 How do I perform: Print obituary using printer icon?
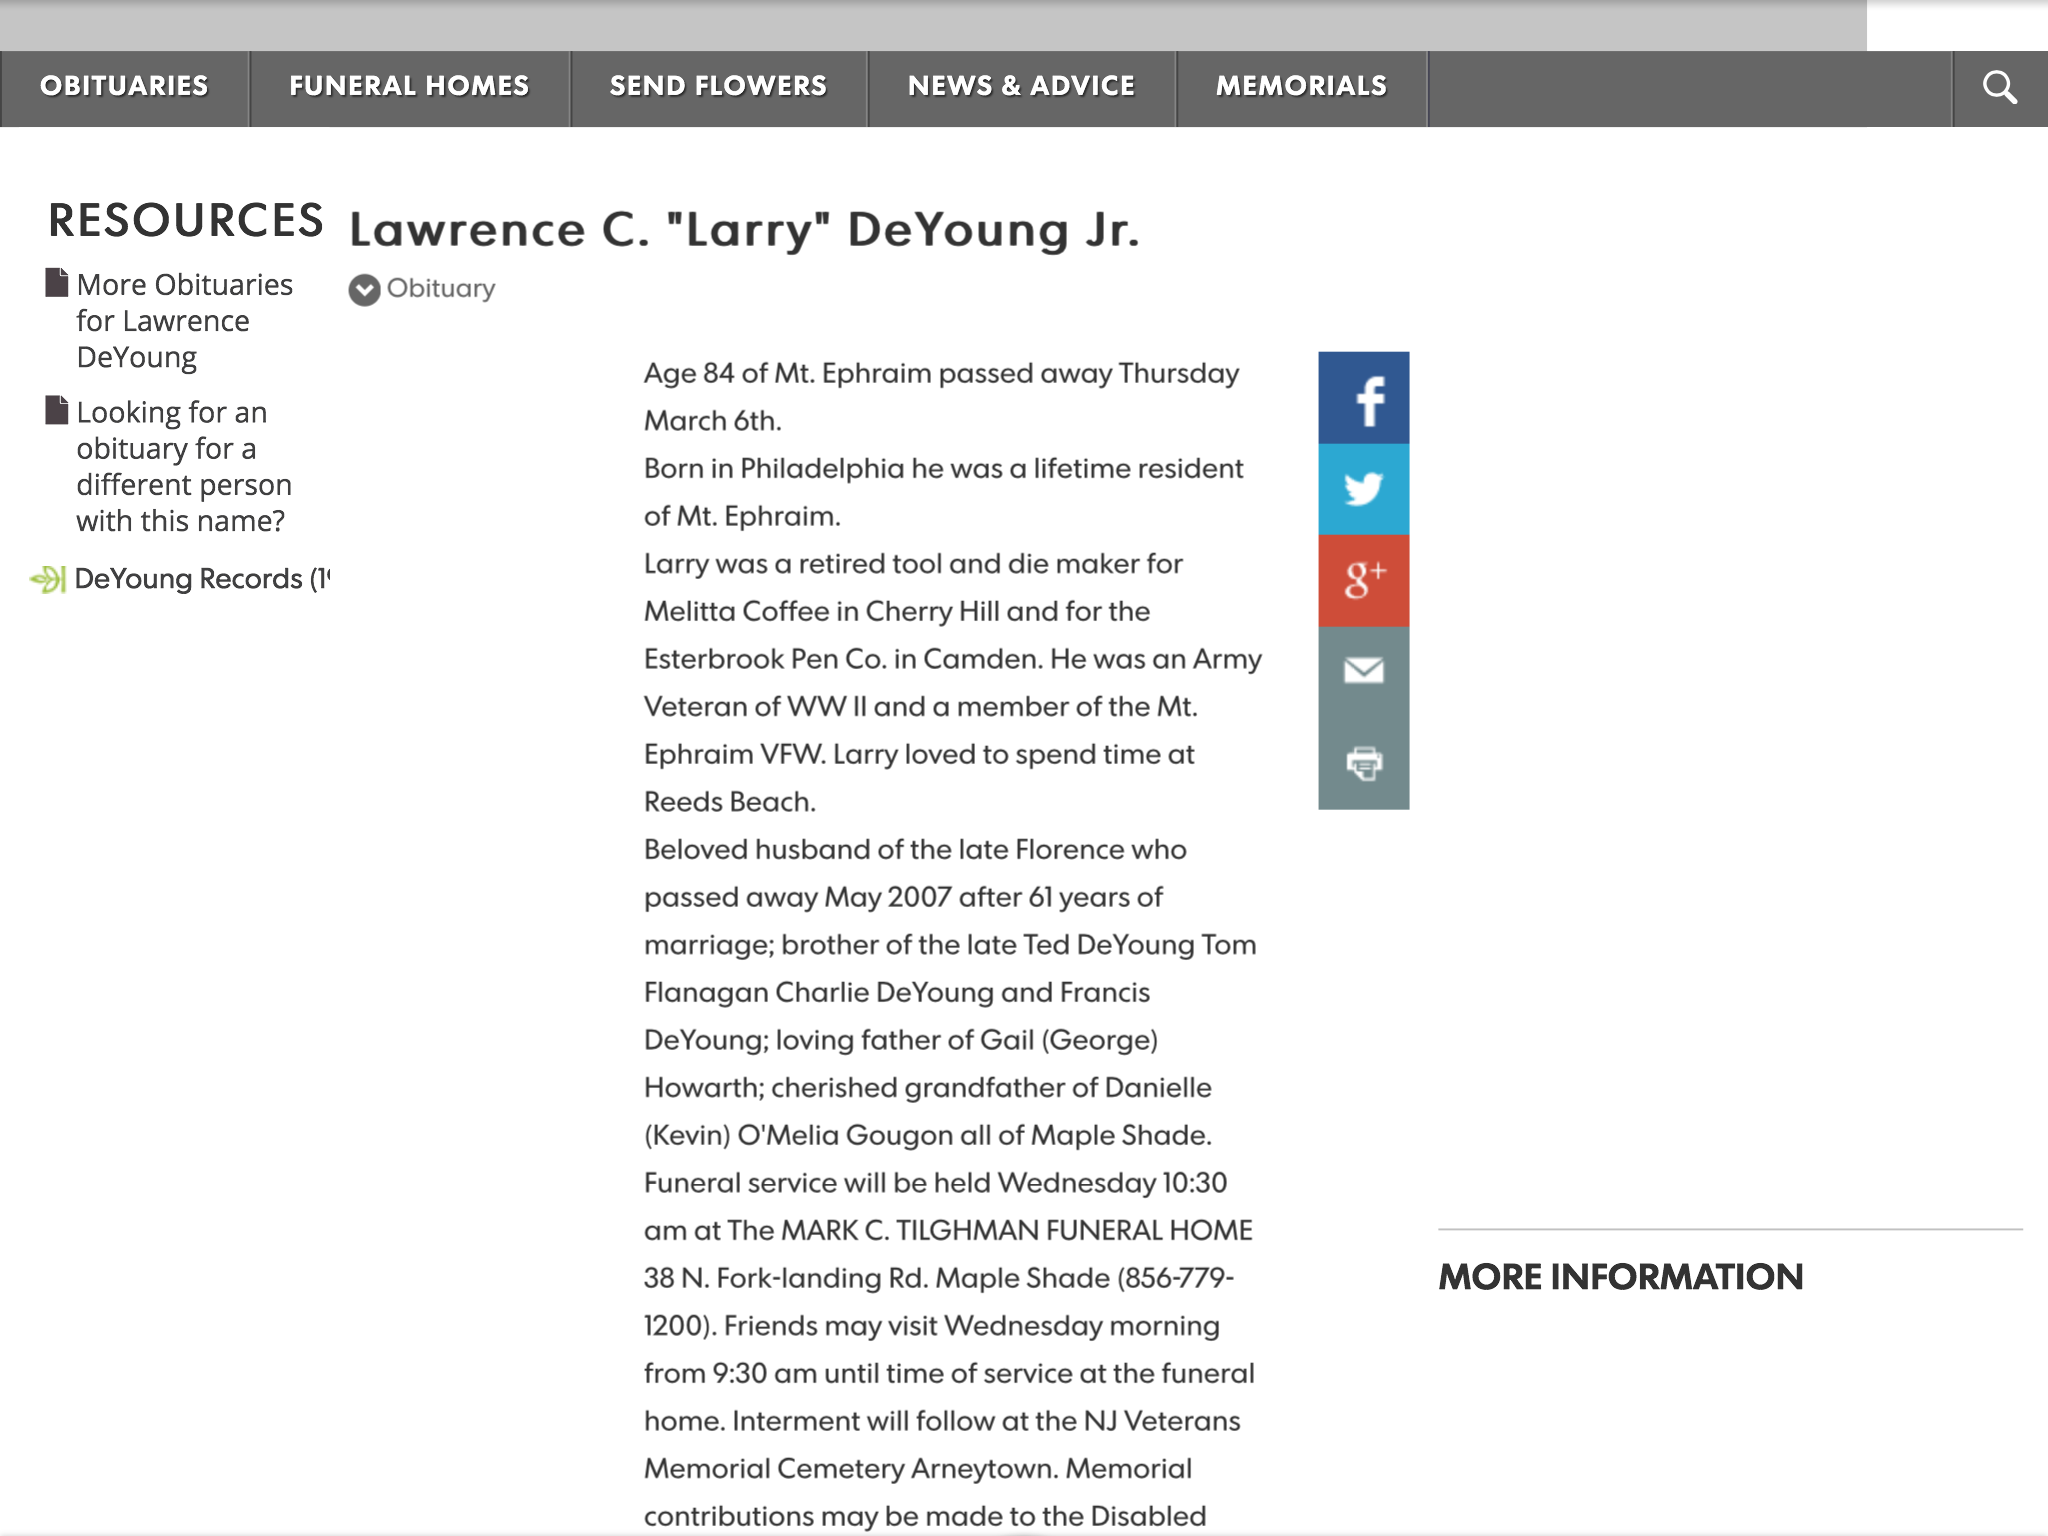(x=1363, y=763)
